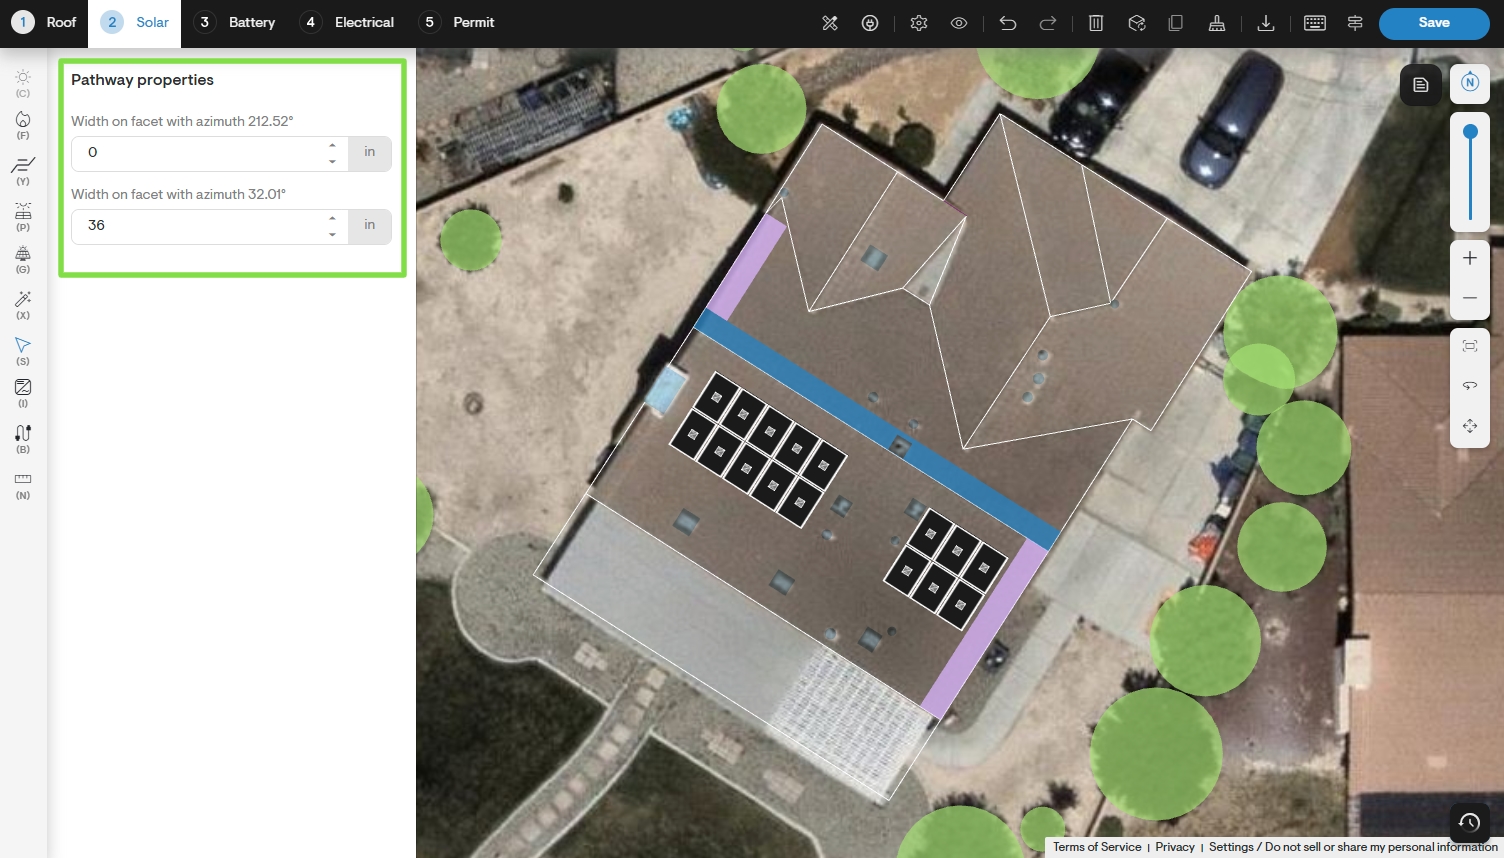
Task: Click the align objects icon
Action: click(1355, 23)
